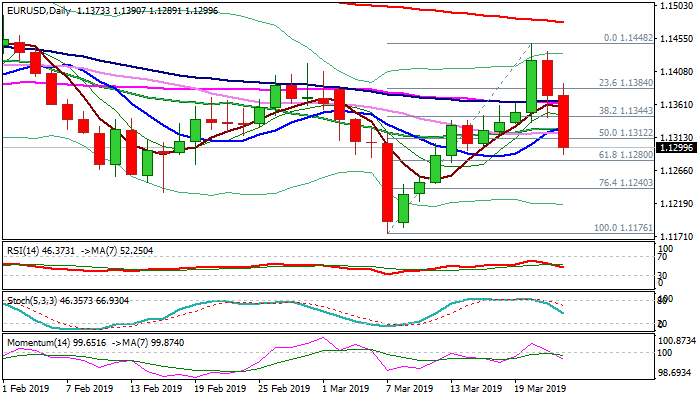This screenshot has width=700, height=400.
Task: Click the 1 Feb 2019 date label
Action: [27, 389]
